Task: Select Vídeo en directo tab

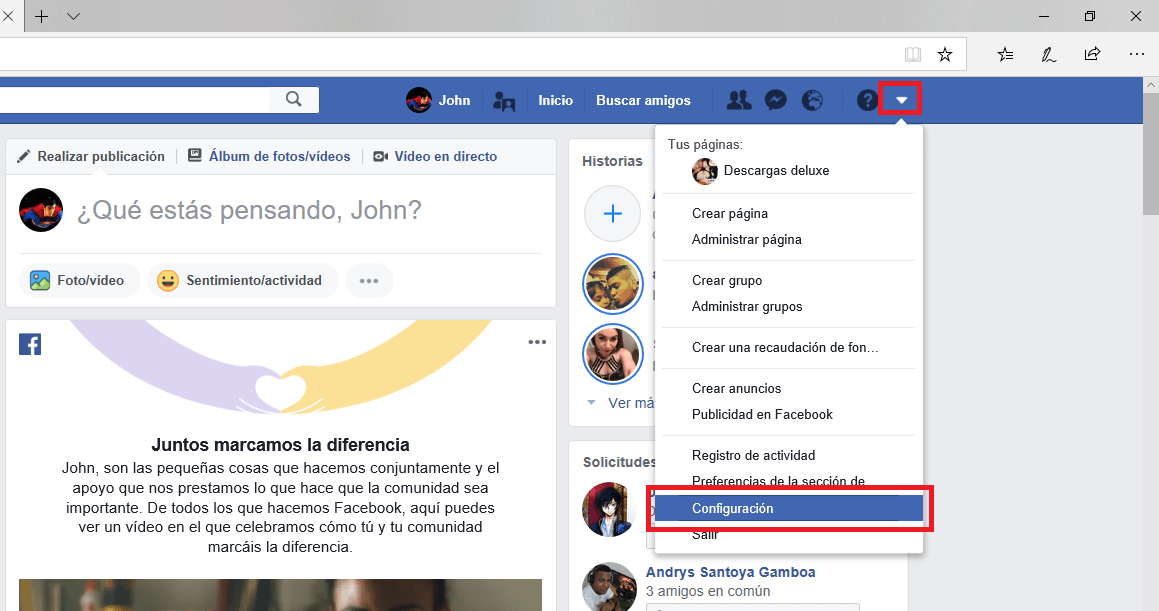Action: (435, 156)
